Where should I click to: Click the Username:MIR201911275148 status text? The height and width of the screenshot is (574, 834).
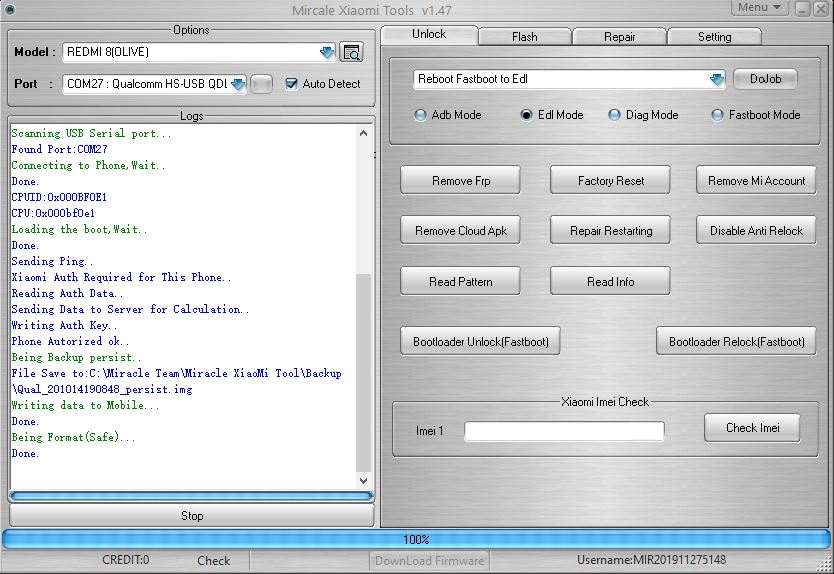tap(651, 560)
